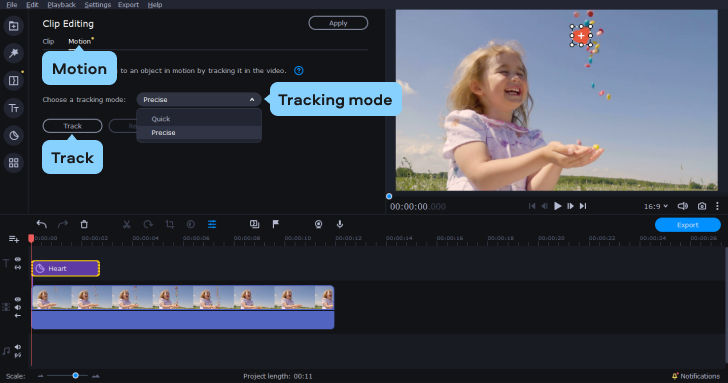Viewport: 728px width, 383px height.
Task: Click the Apply button
Action: [338, 23]
